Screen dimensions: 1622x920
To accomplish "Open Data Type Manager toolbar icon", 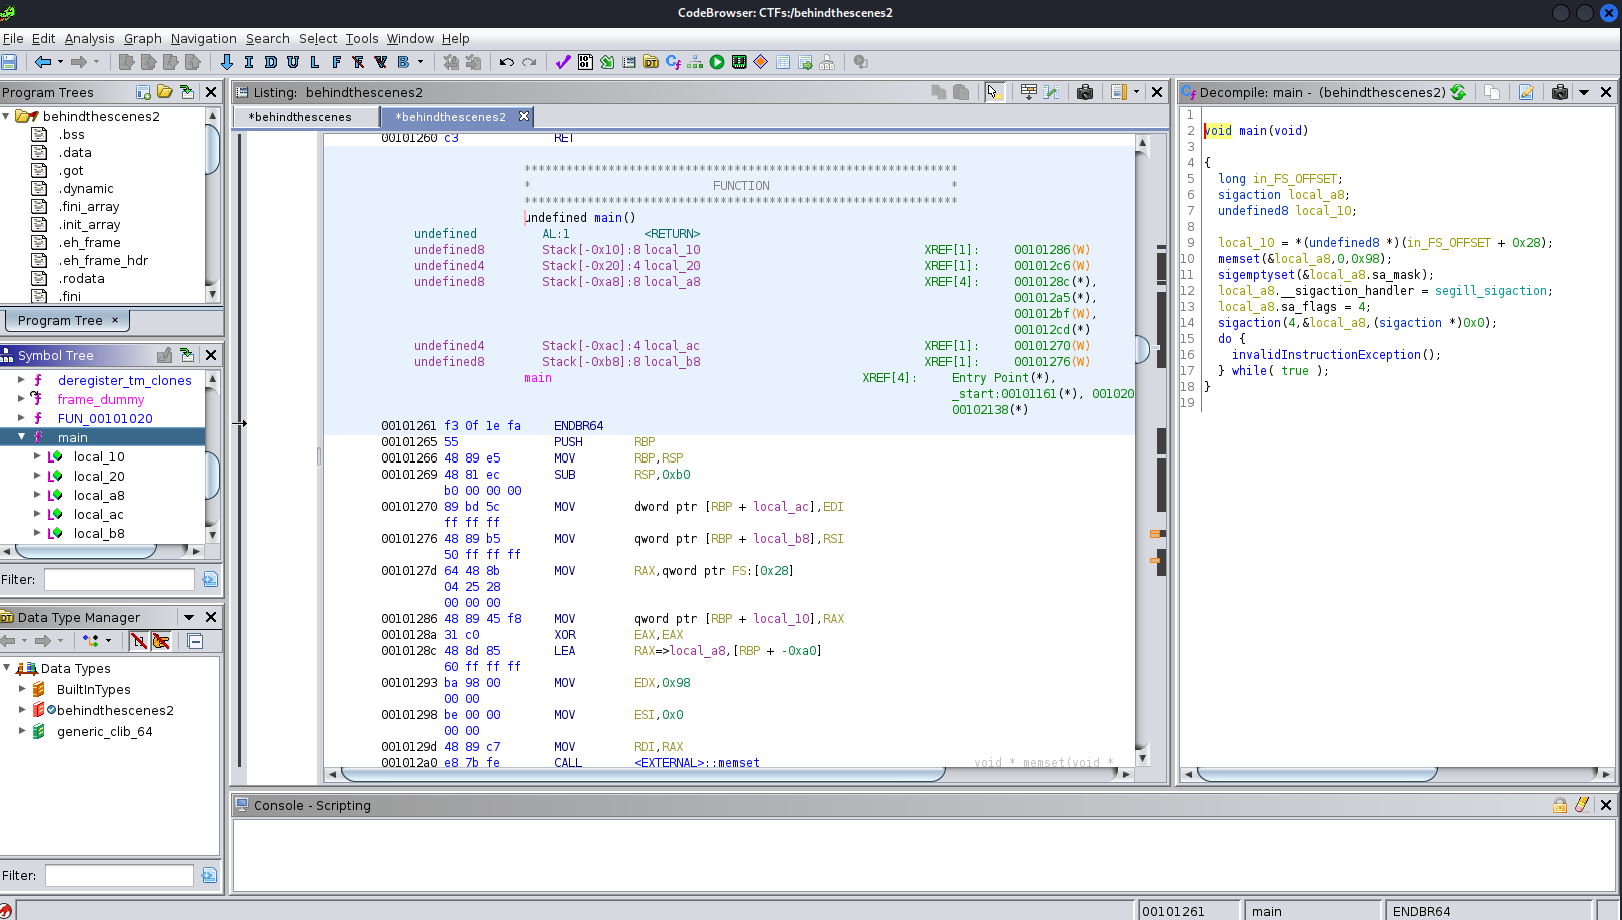I will [x=651, y=62].
